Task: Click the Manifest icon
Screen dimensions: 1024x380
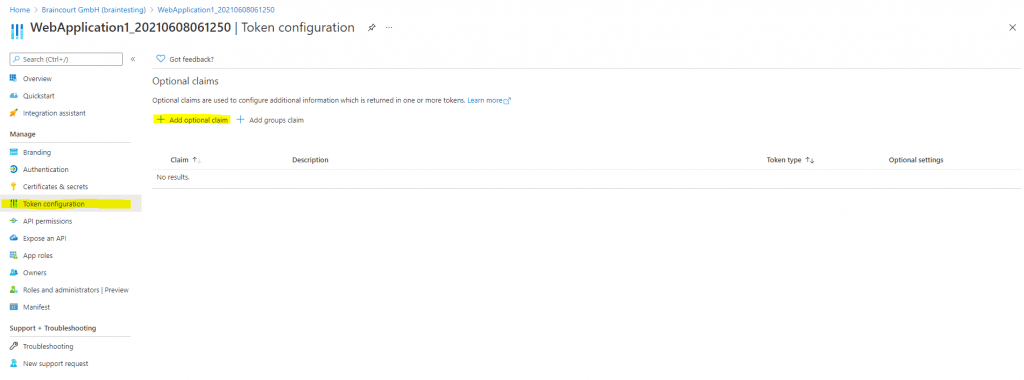Action: point(14,307)
